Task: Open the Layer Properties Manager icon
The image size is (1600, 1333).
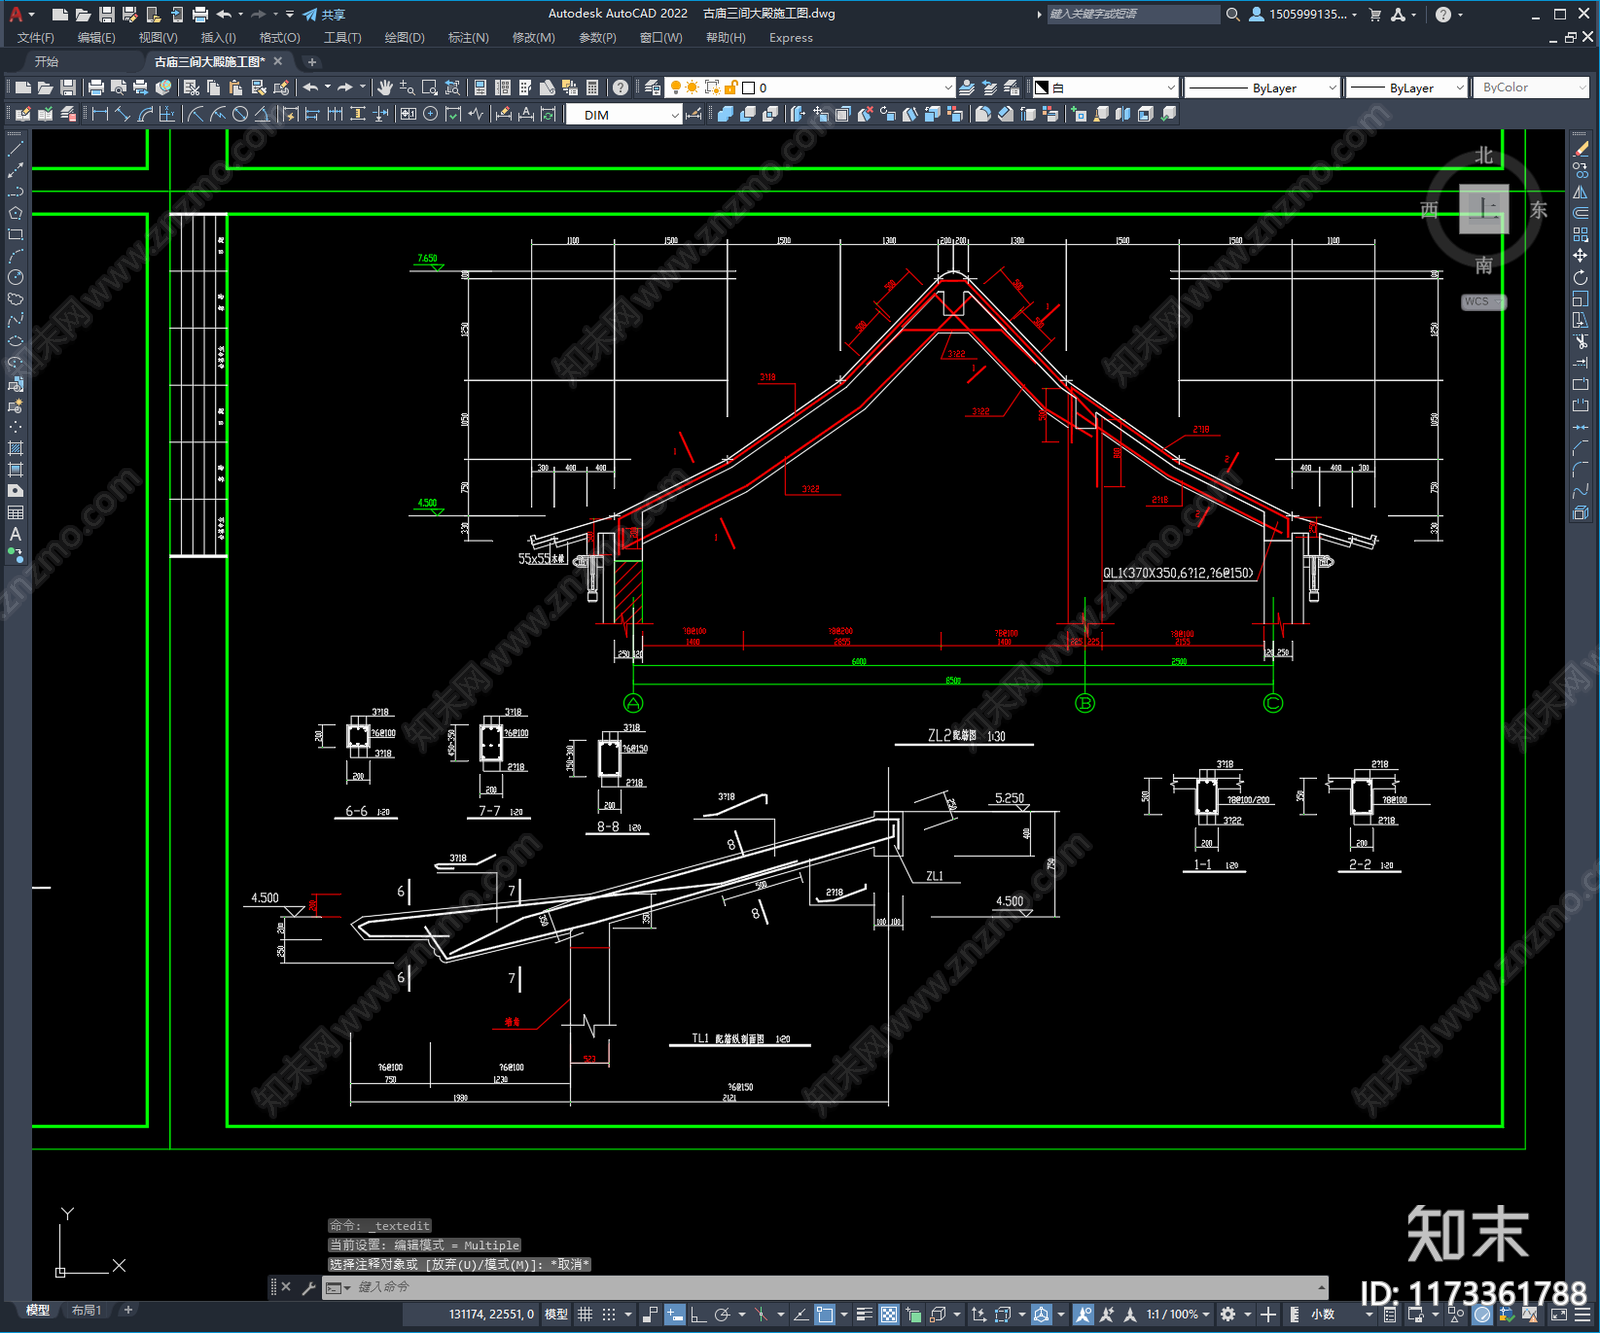Action: point(653,88)
